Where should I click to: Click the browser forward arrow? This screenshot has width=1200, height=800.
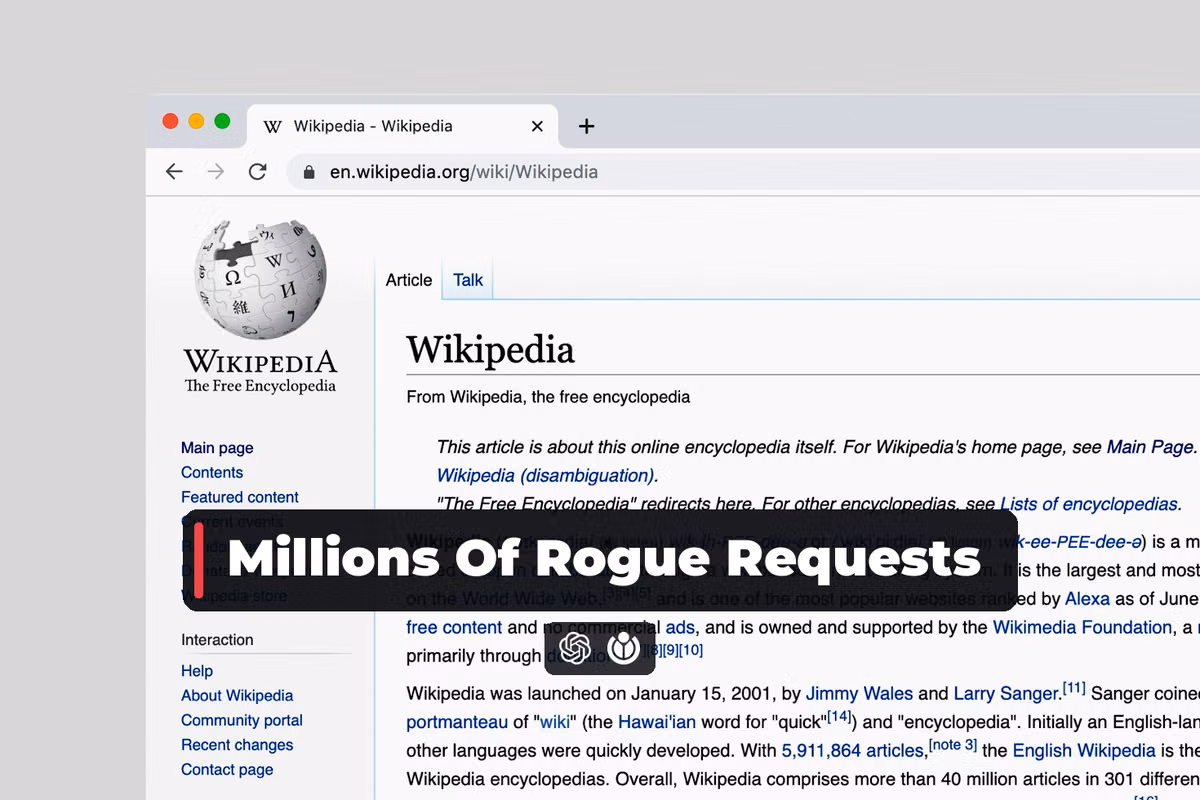(216, 172)
